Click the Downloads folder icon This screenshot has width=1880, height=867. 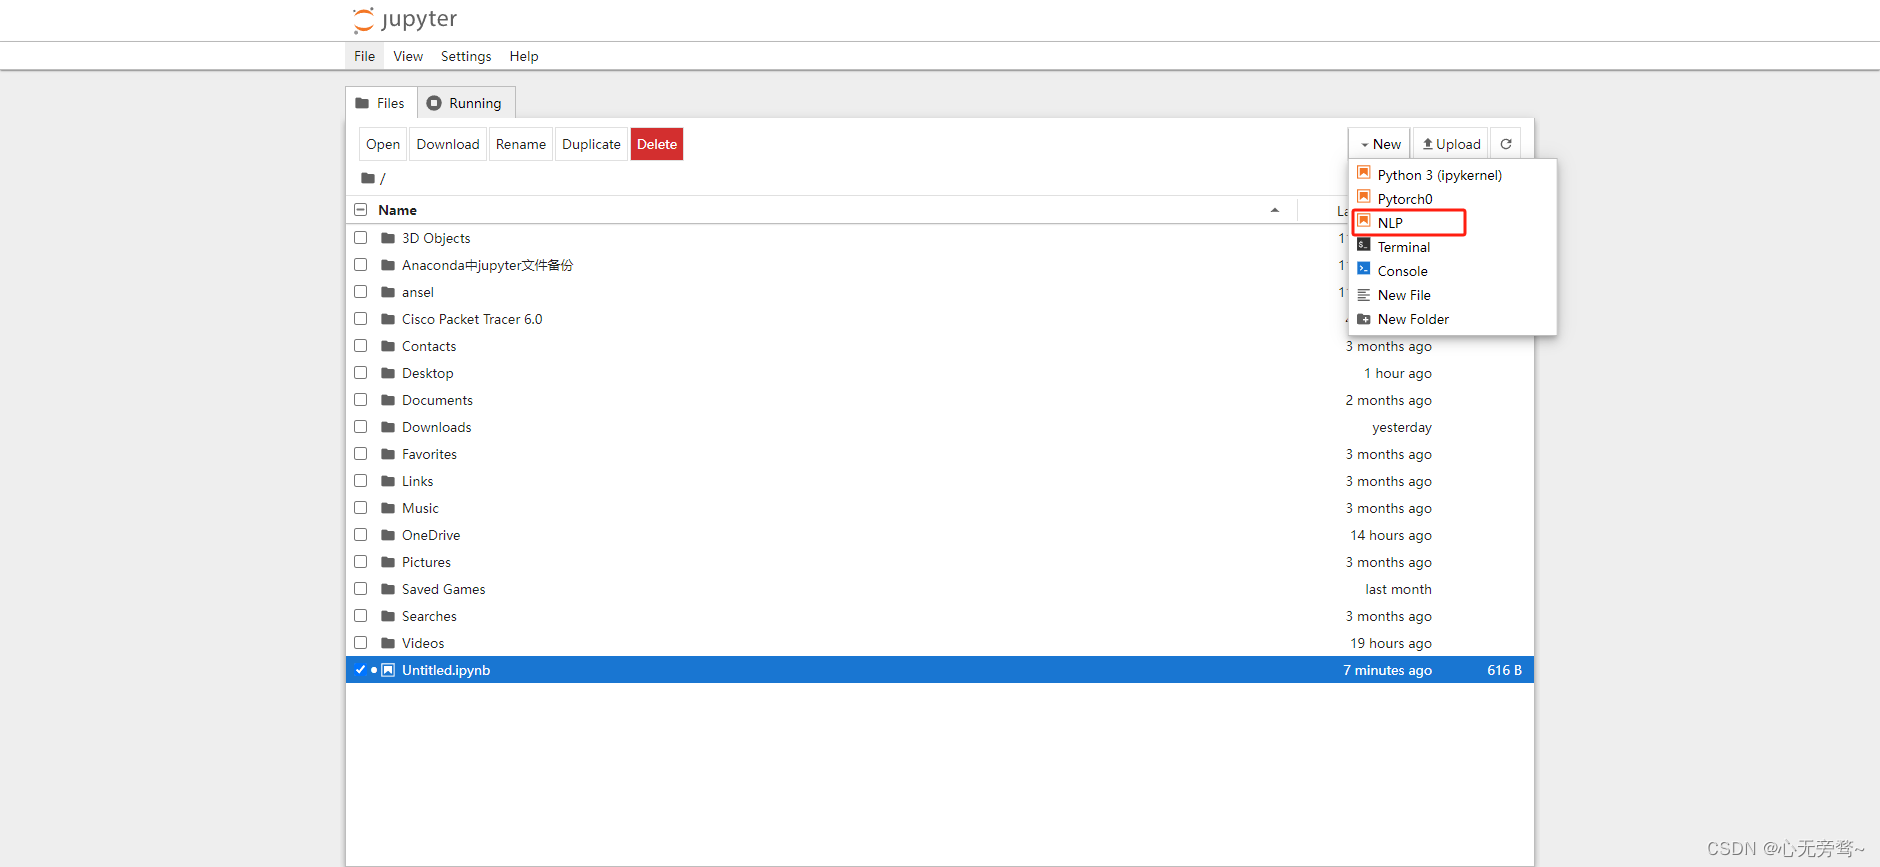[388, 427]
